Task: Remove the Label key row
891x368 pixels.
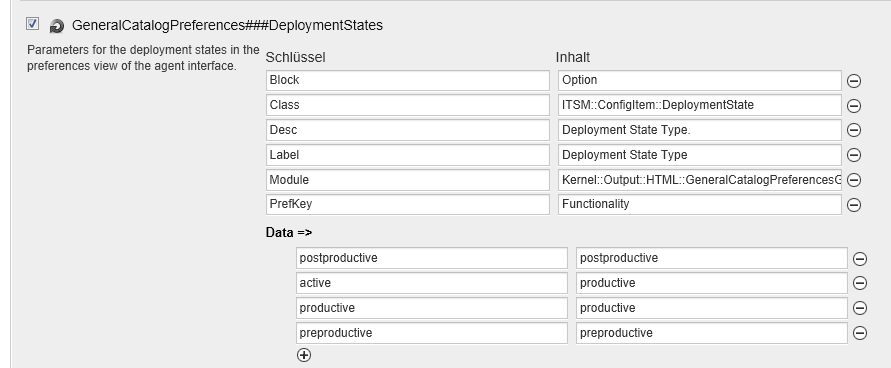Action: coord(853,155)
